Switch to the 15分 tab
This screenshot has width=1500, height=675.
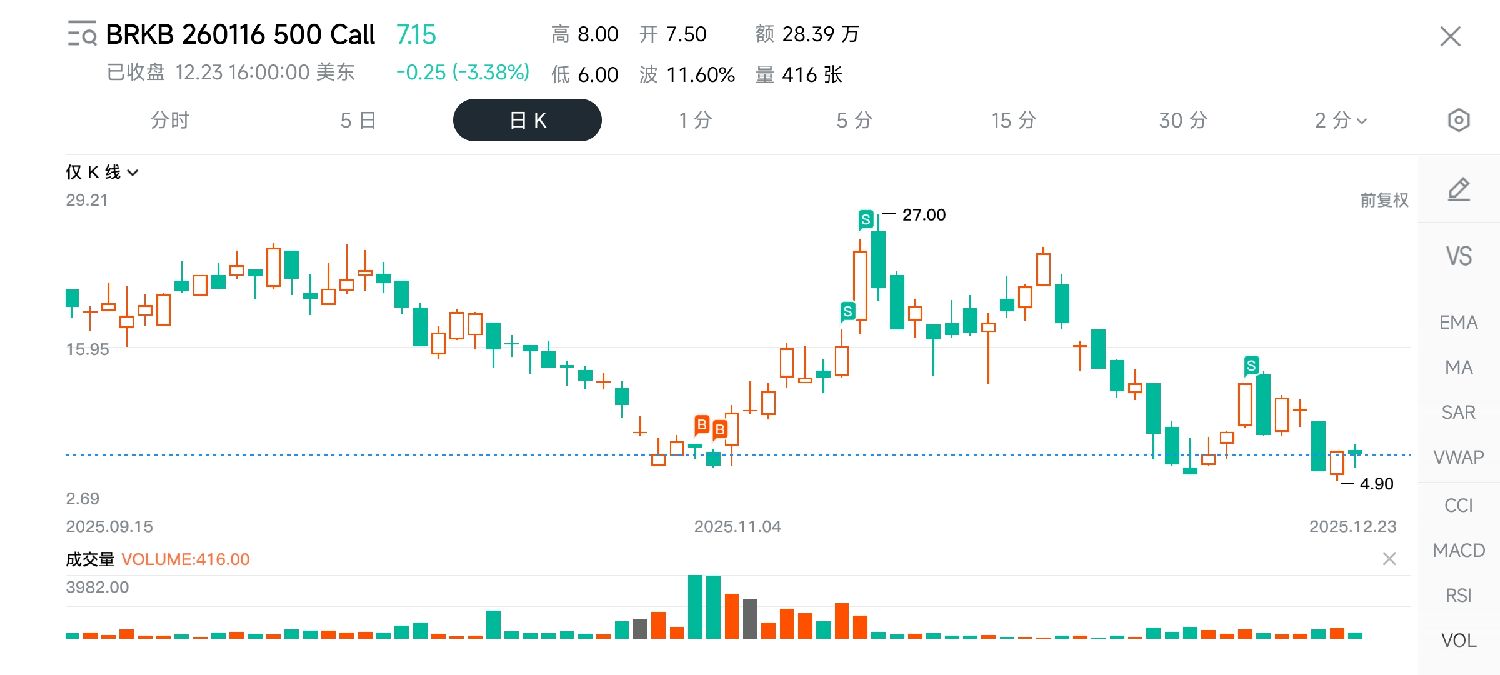point(1014,121)
